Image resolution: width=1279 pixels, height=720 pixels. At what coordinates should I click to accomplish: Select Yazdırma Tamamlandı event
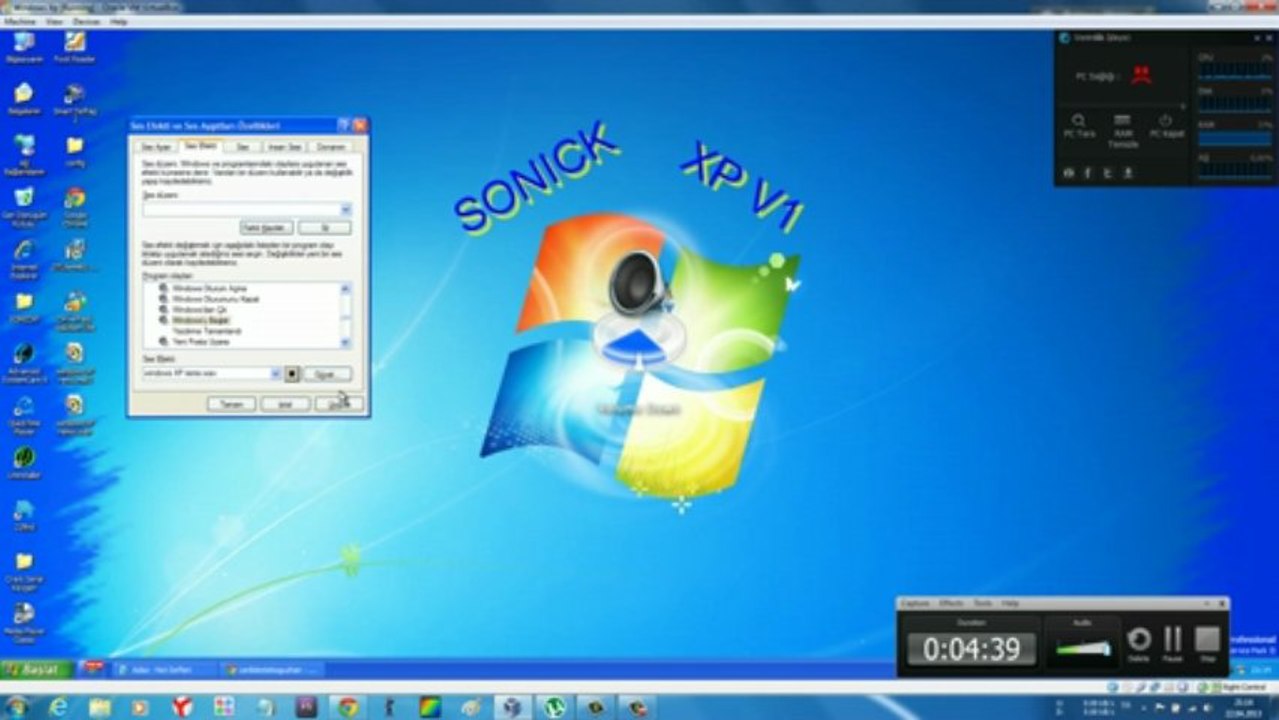(207, 331)
